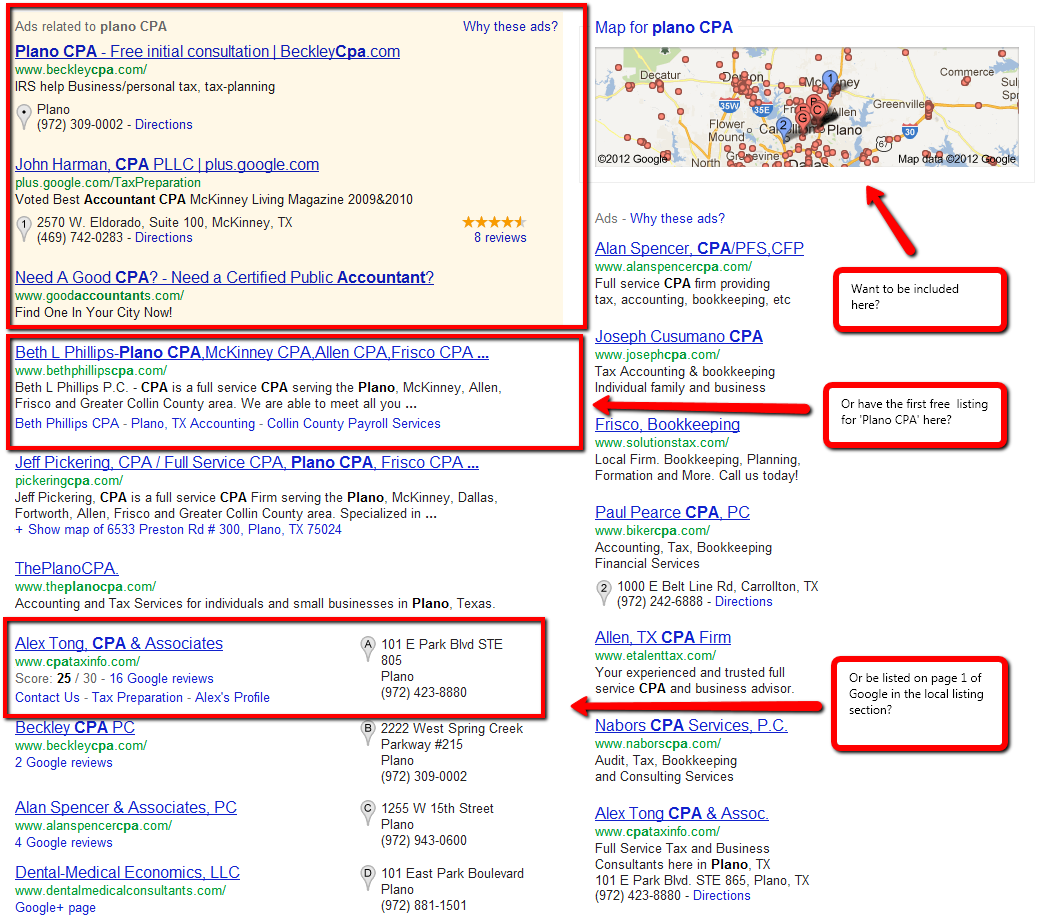Click map pin A for Alex Tong CPA
The height and width of the screenshot is (922, 1042).
(x=367, y=649)
